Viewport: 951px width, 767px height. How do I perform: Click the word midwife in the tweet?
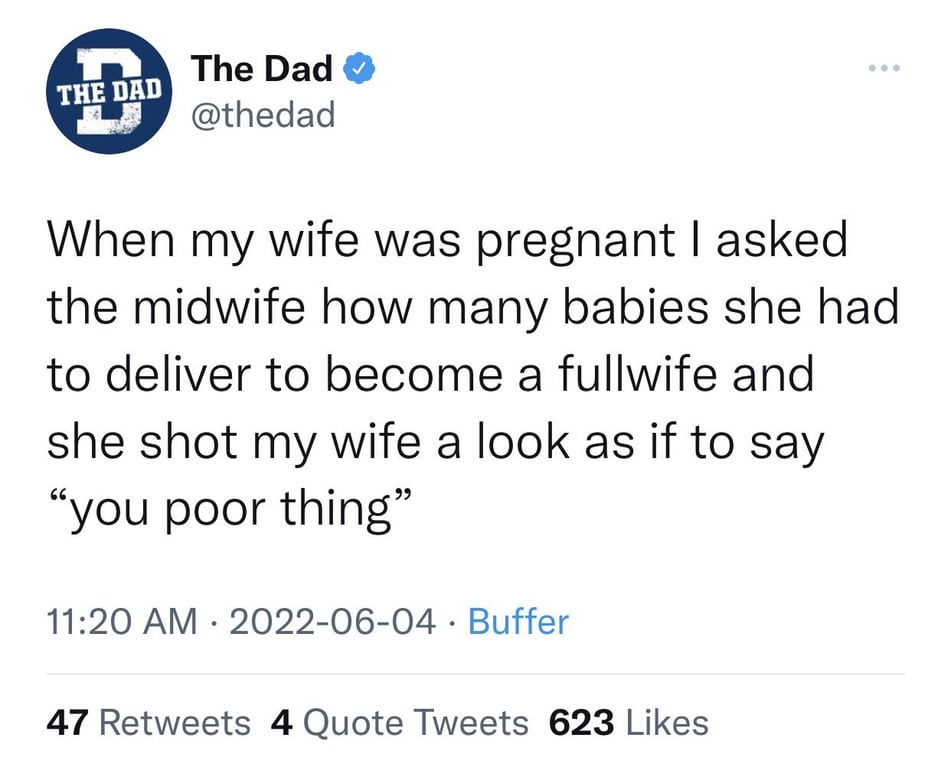tap(219, 307)
